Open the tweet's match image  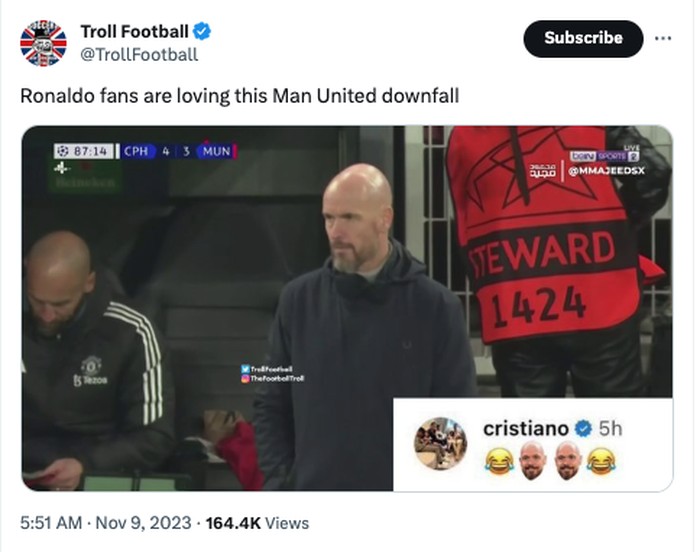[347, 308]
